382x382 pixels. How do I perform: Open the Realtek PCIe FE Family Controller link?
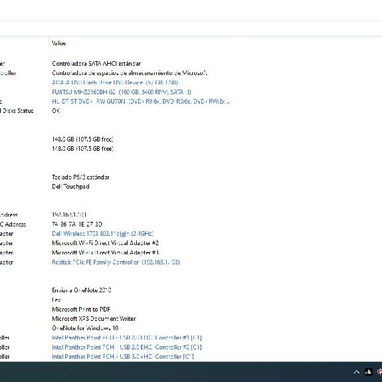pos(116,262)
